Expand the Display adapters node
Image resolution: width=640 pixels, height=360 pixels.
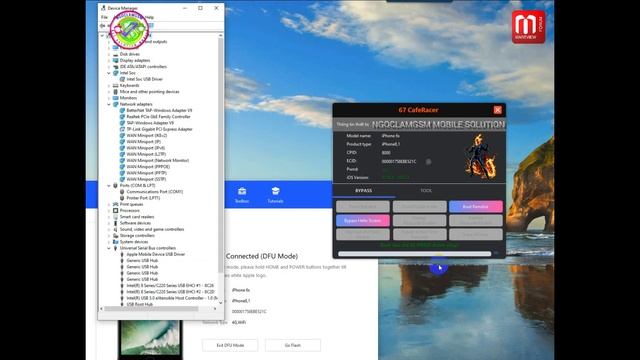(109, 60)
